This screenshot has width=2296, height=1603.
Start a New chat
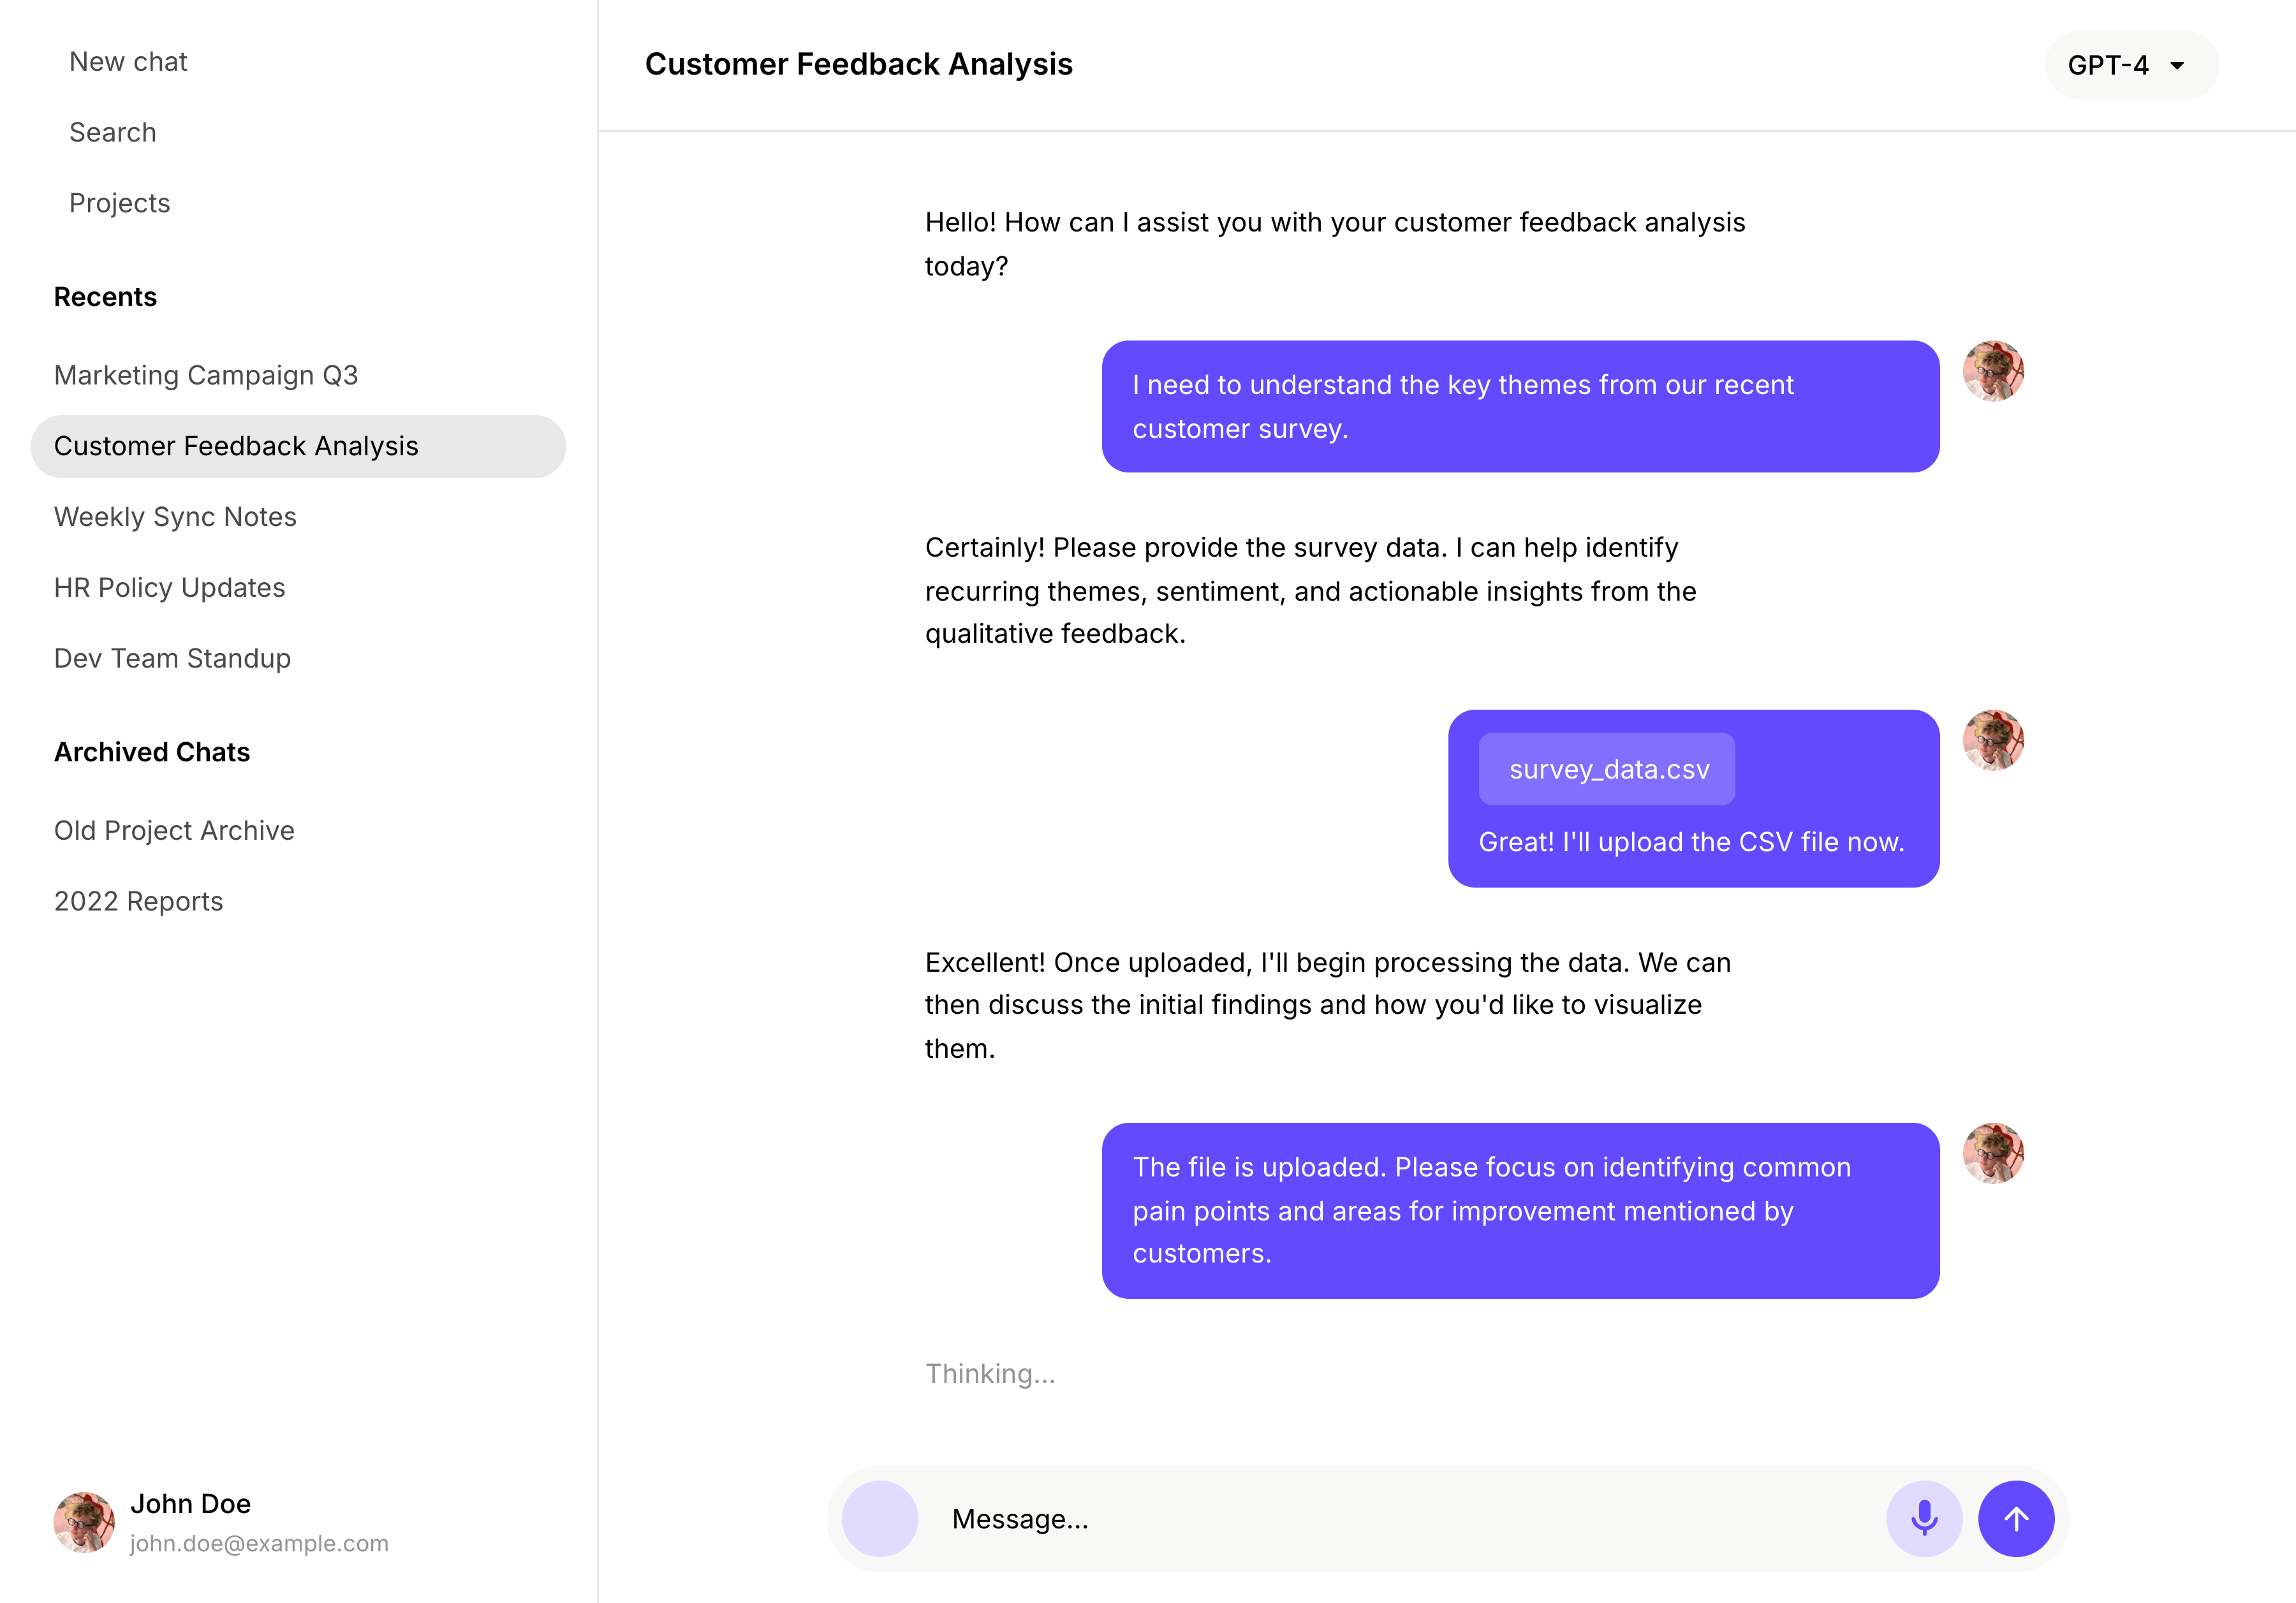point(128,62)
